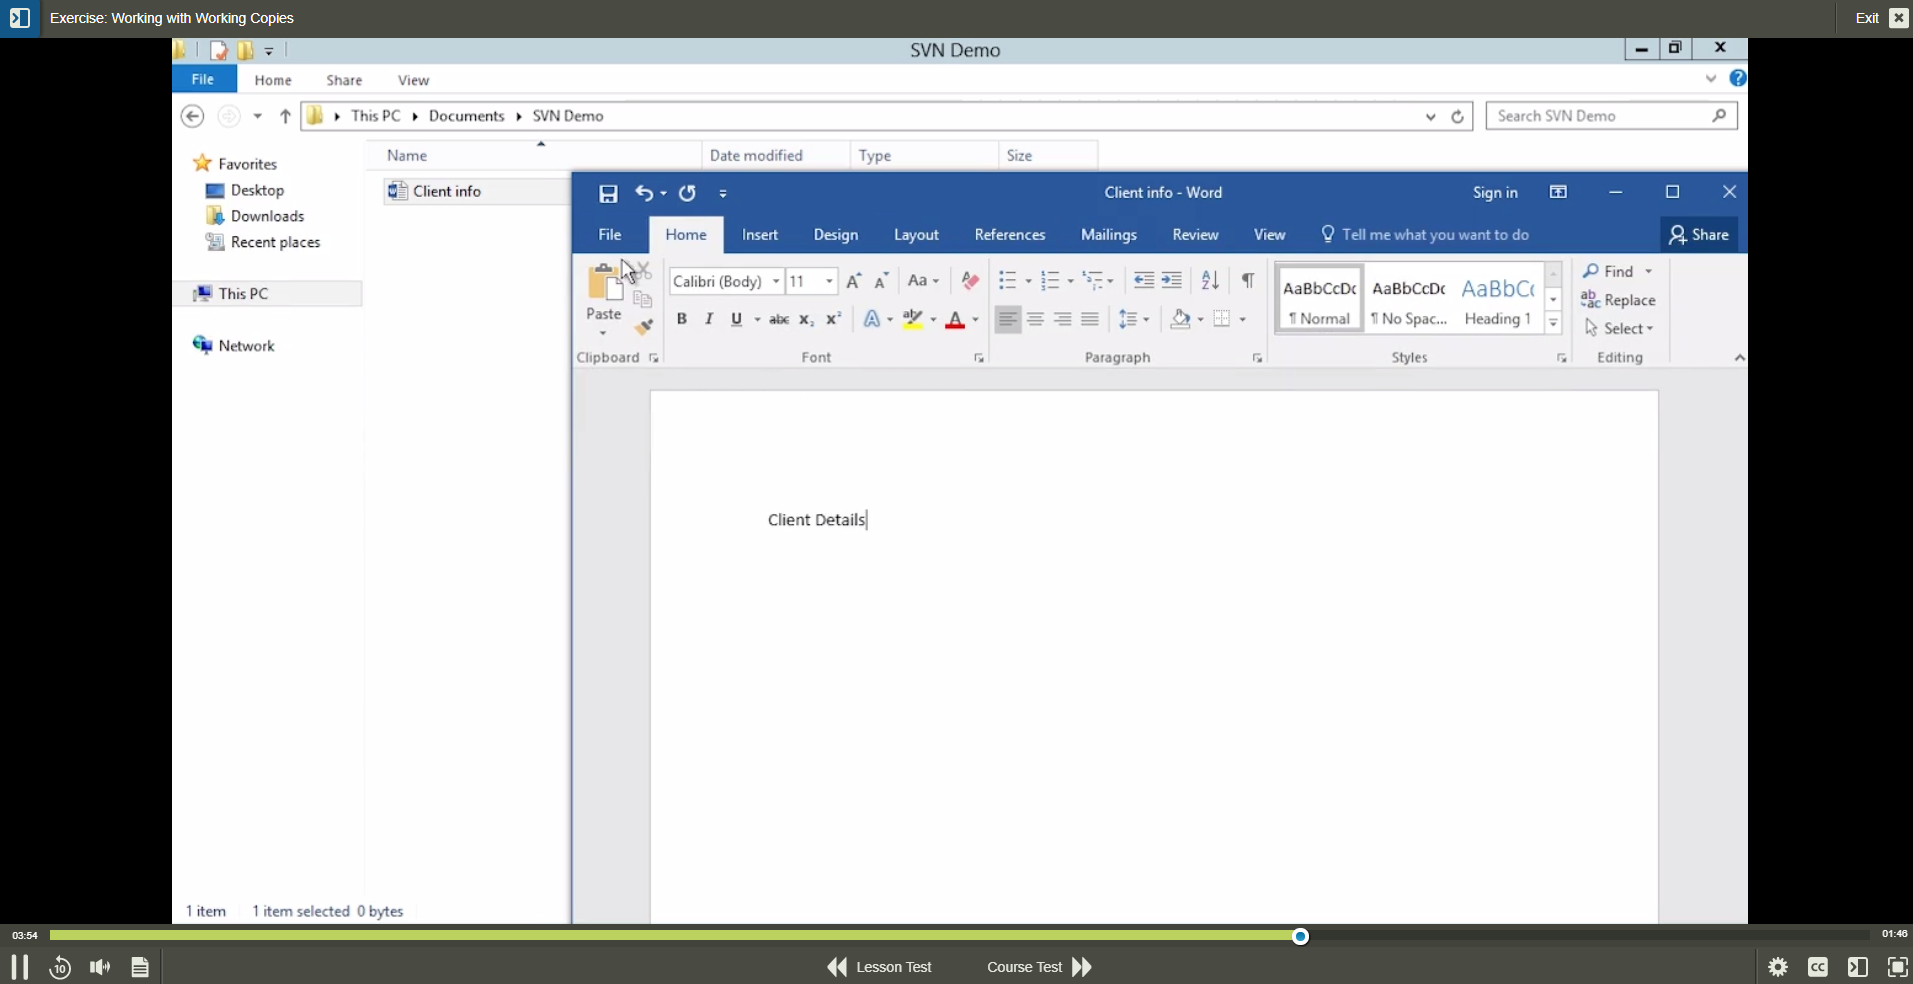
Task: Toggle Italic formatting
Action: tap(709, 319)
